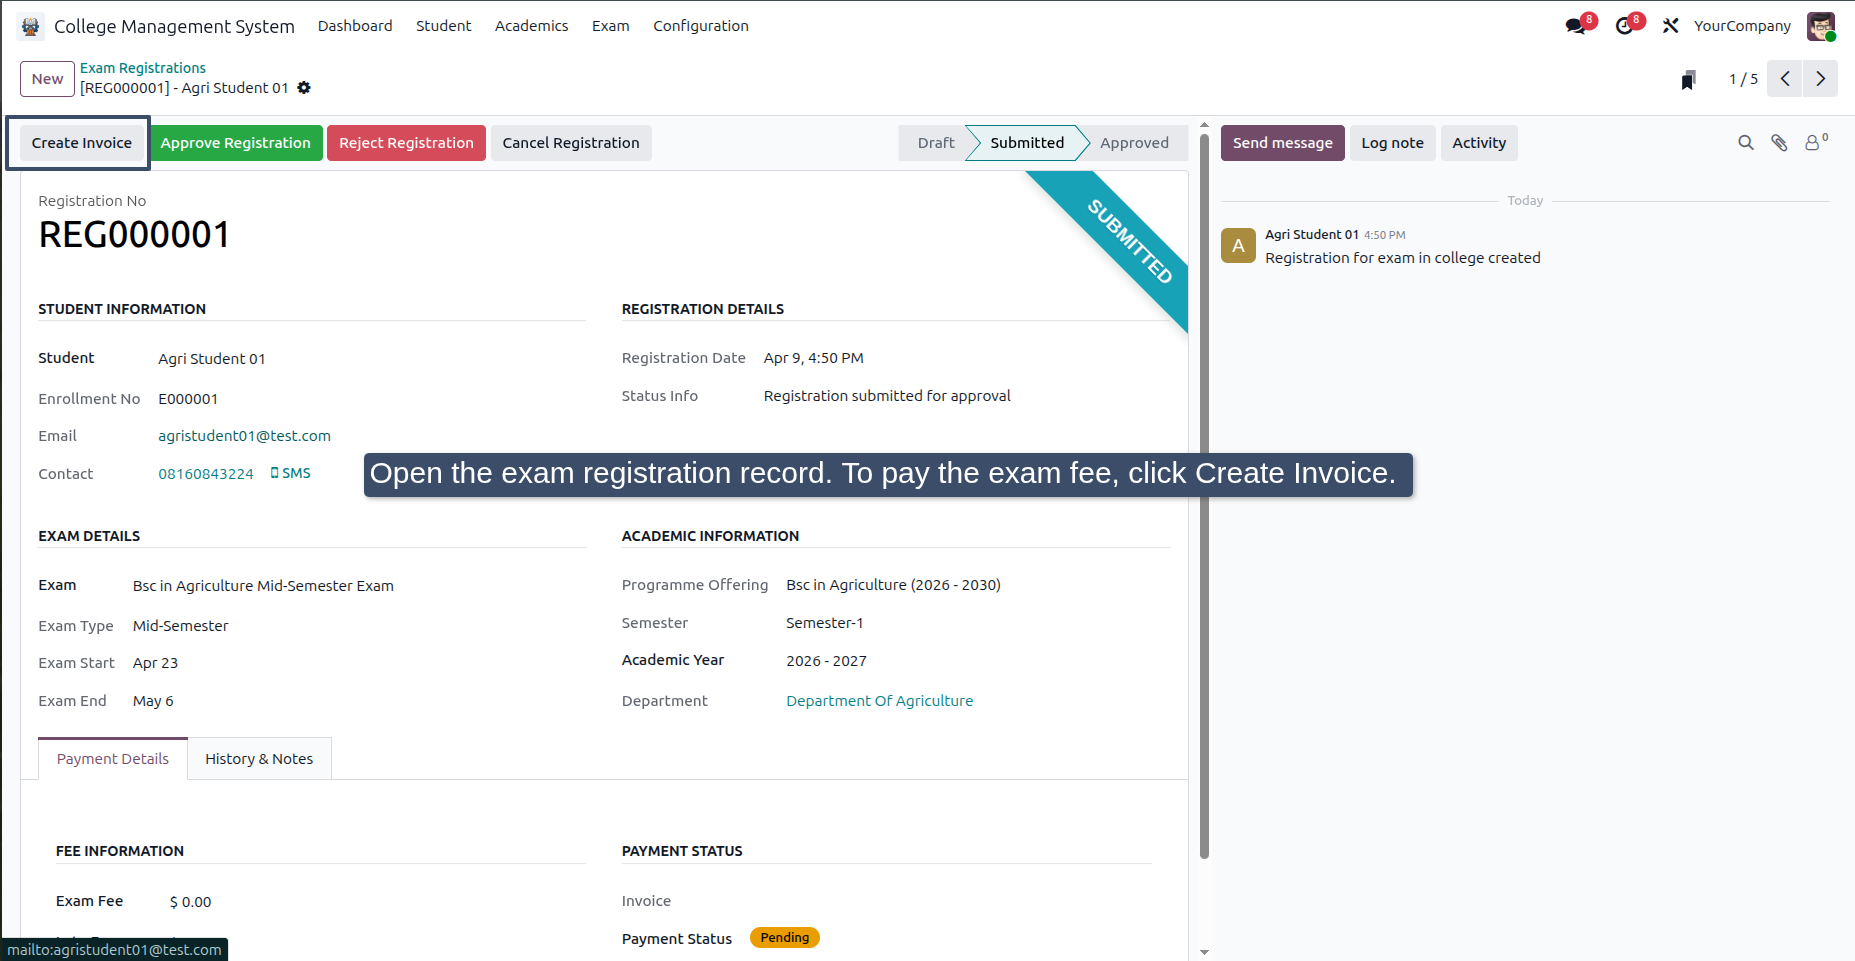Click the Exam Type value Mid-Semester
Viewport: 1855px width, 961px height.
pos(181,626)
